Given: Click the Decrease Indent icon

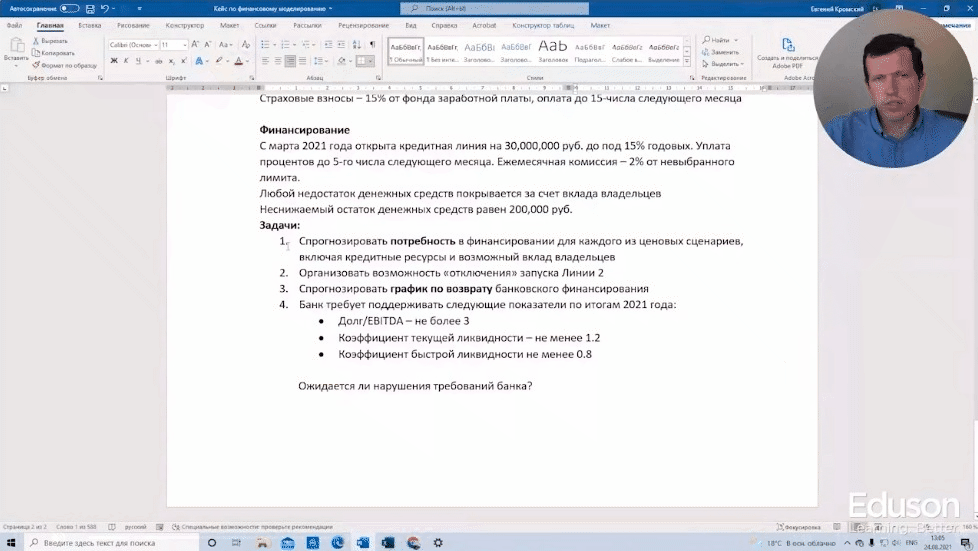Looking at the screenshot, I should click(328, 45).
